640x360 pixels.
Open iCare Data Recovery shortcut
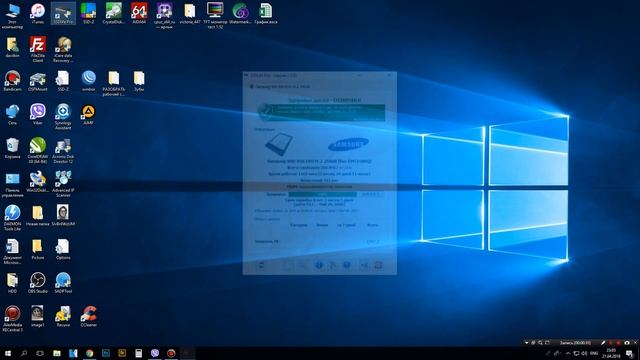tap(63, 49)
